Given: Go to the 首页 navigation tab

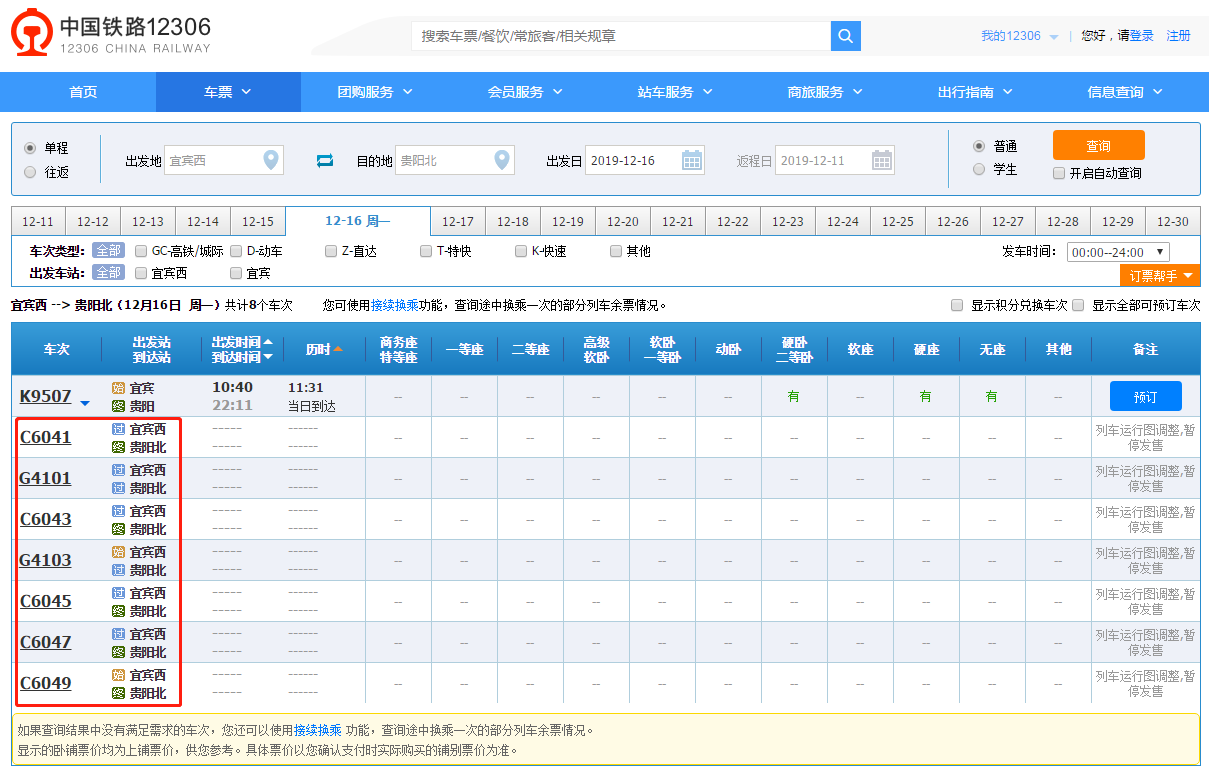Looking at the screenshot, I should [x=83, y=92].
